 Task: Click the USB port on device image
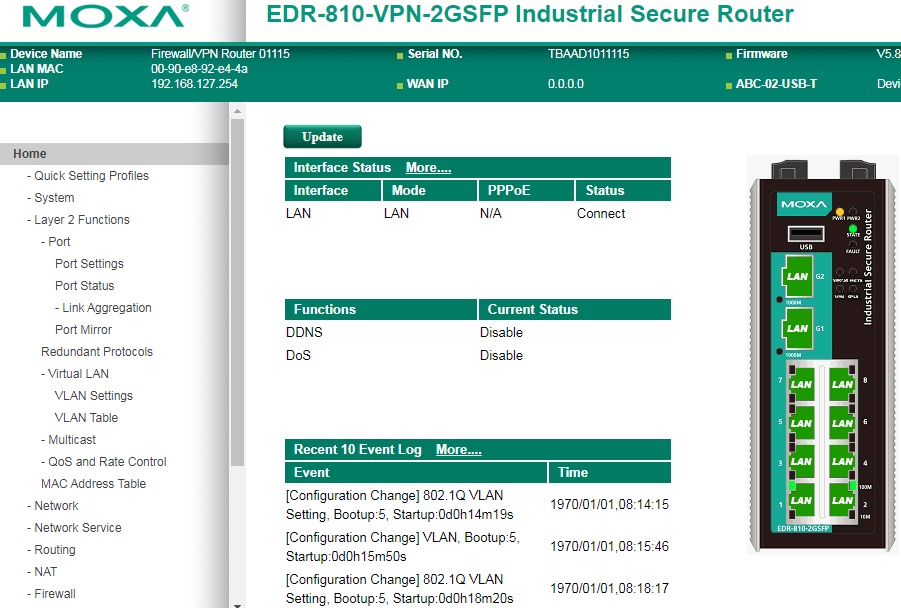806,234
